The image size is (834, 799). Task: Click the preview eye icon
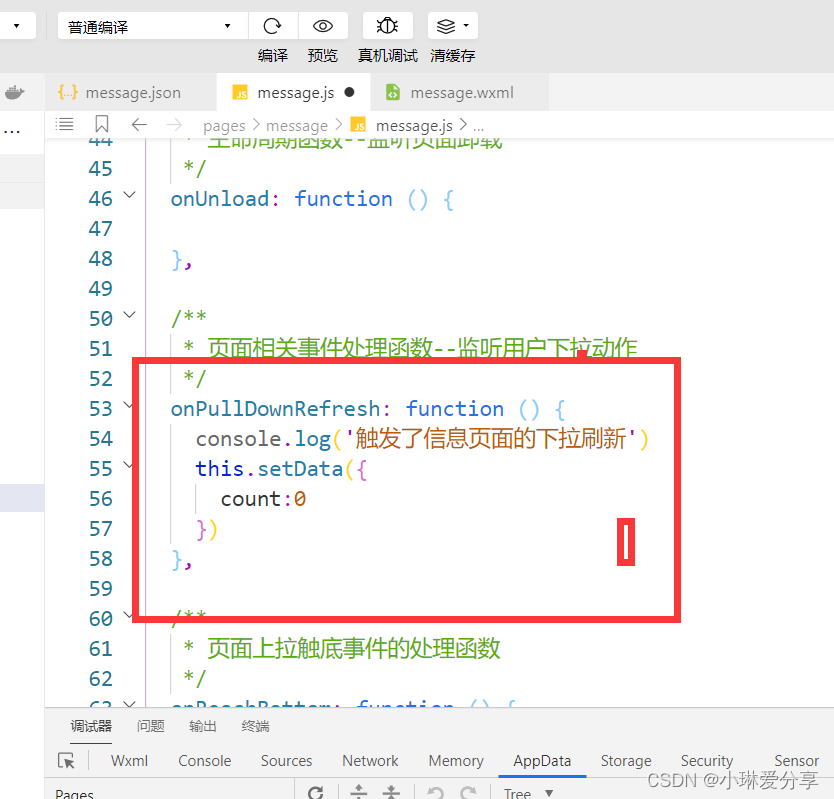tap(322, 26)
